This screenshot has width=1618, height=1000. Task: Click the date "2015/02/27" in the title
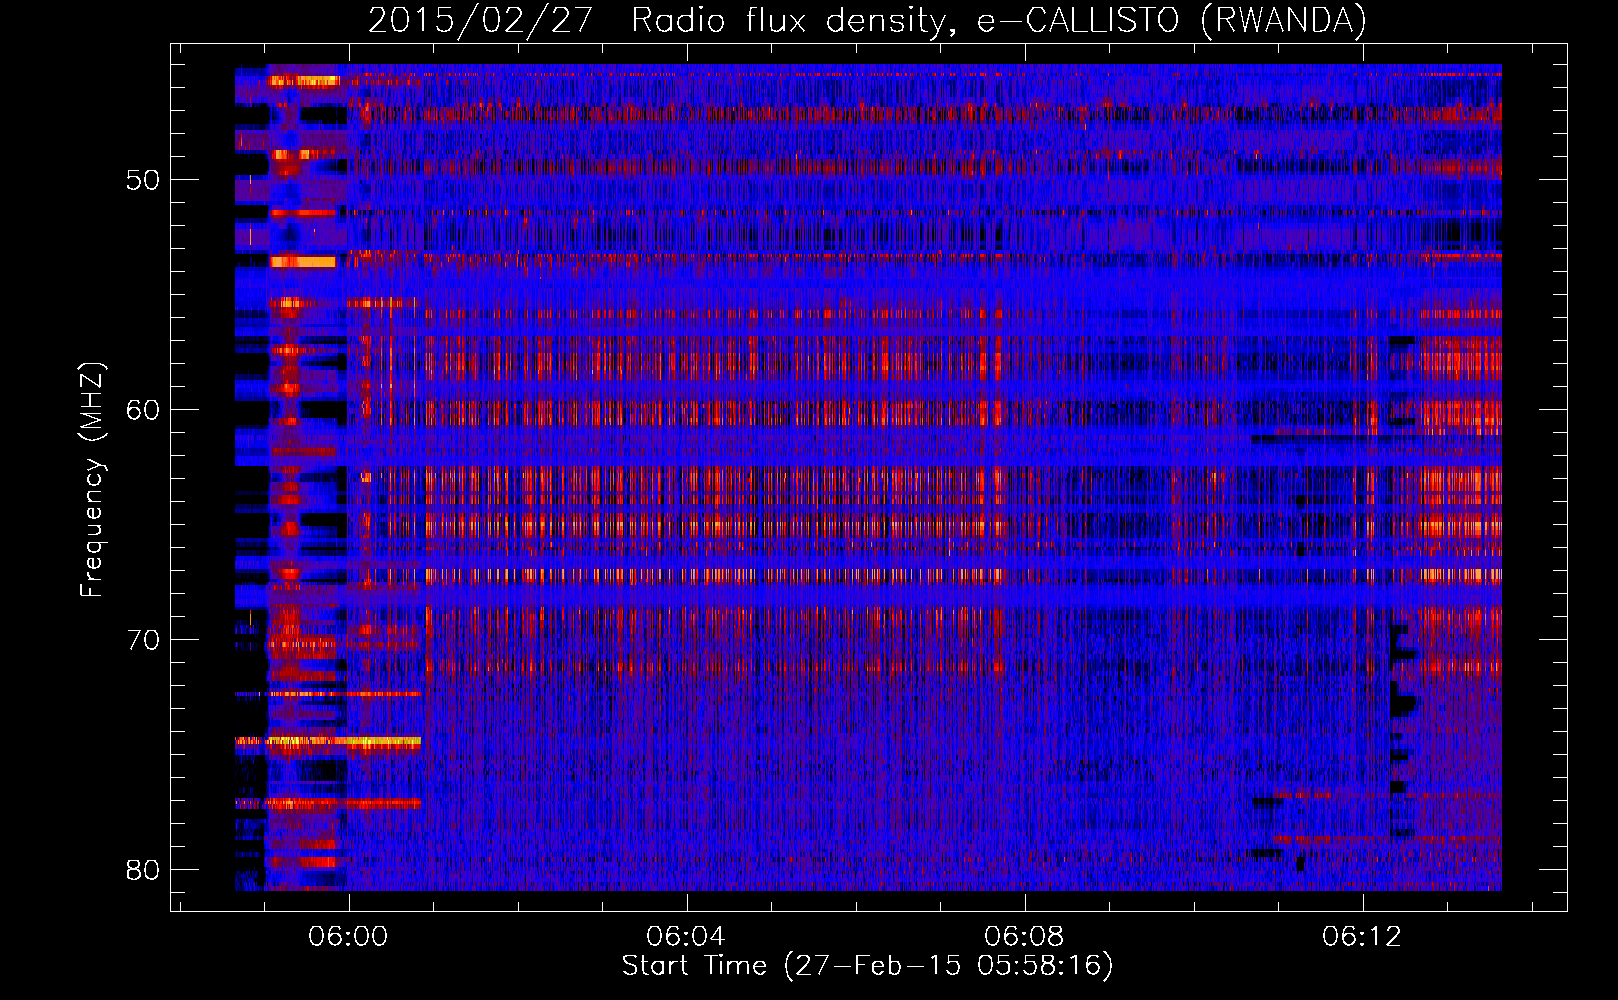pyautogui.click(x=481, y=21)
